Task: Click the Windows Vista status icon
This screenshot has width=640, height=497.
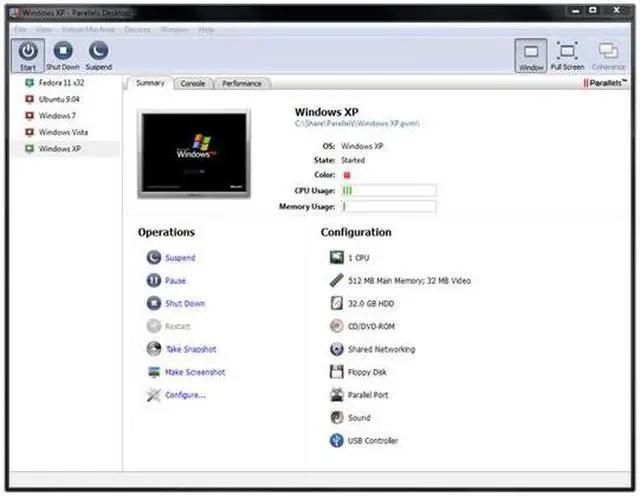Action: (29, 132)
